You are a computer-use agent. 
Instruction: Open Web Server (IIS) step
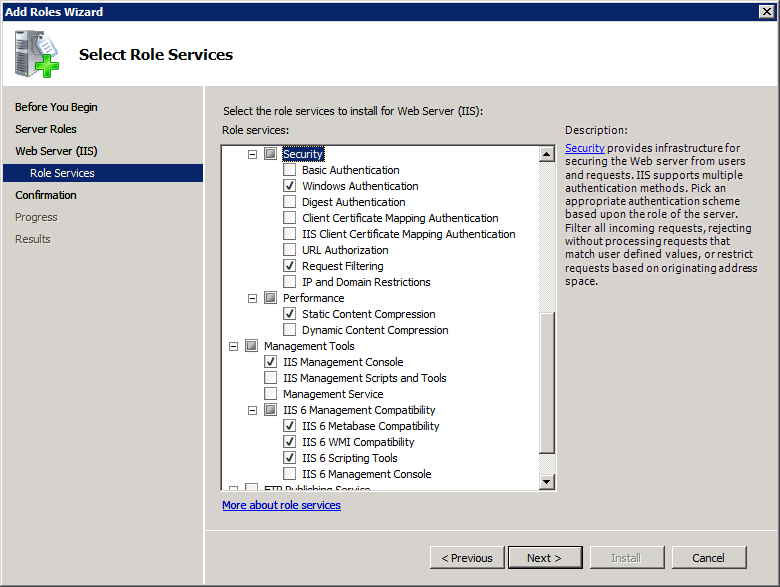click(x=56, y=151)
